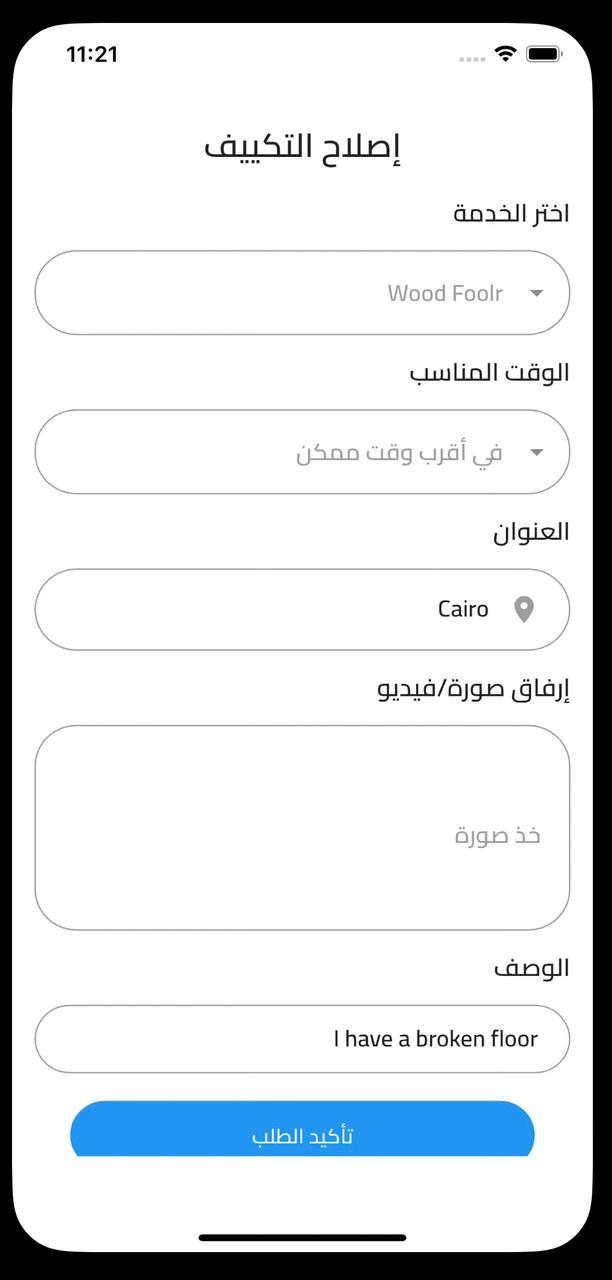Tap the chevron beside في أقرب وقت ممكن
612x1280 pixels.
pyautogui.click(x=537, y=452)
